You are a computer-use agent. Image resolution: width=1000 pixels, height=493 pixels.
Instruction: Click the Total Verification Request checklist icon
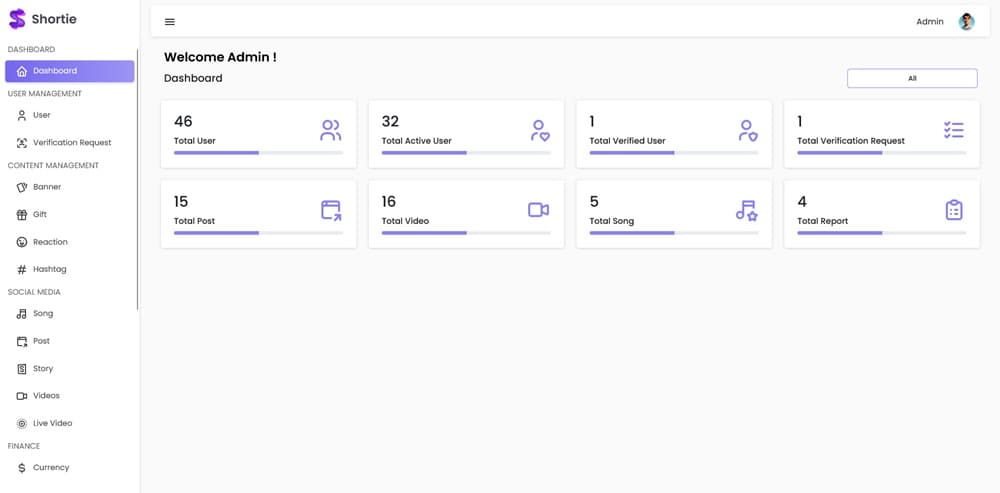[954, 130]
